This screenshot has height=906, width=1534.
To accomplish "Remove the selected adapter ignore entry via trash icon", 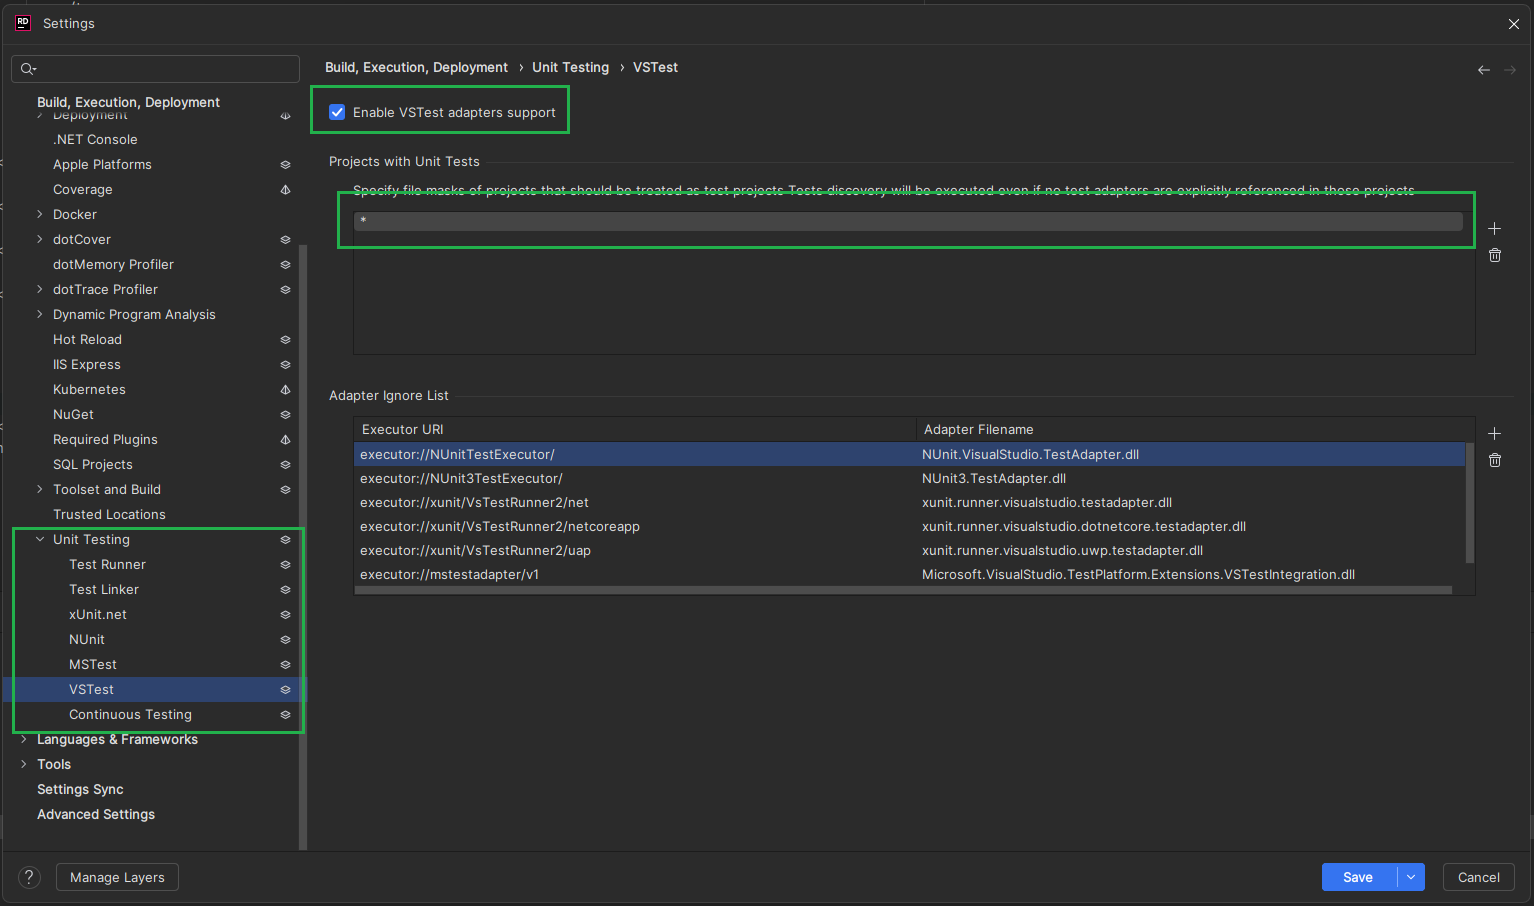I will pyautogui.click(x=1494, y=460).
